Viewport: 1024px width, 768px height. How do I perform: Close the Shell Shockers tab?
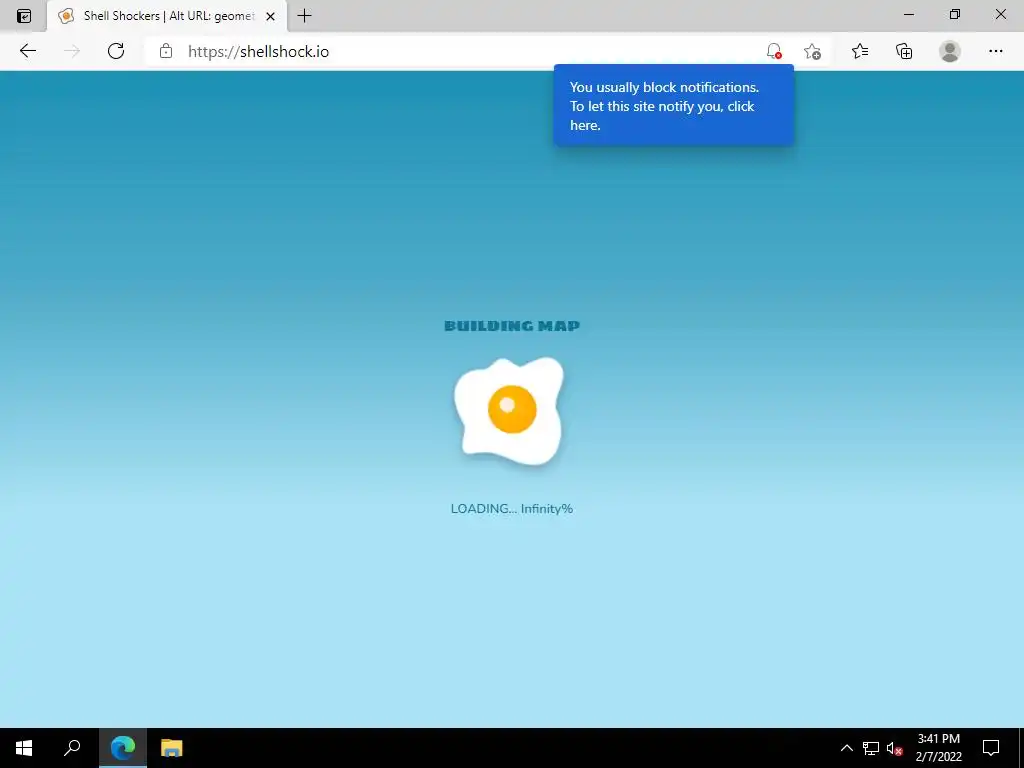click(270, 16)
